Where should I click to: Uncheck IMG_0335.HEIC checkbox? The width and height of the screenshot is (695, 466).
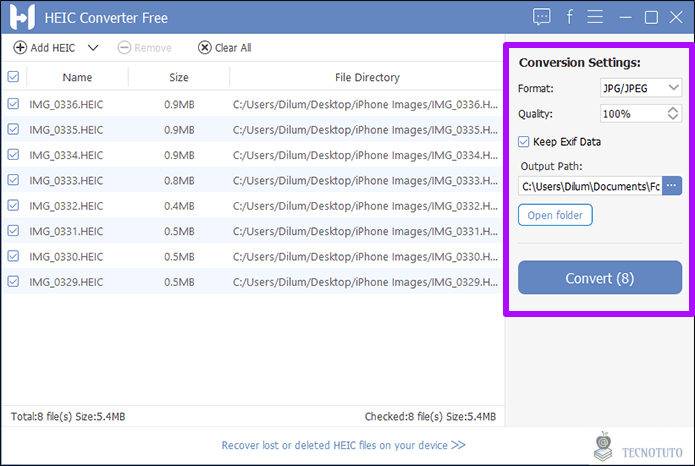13,129
